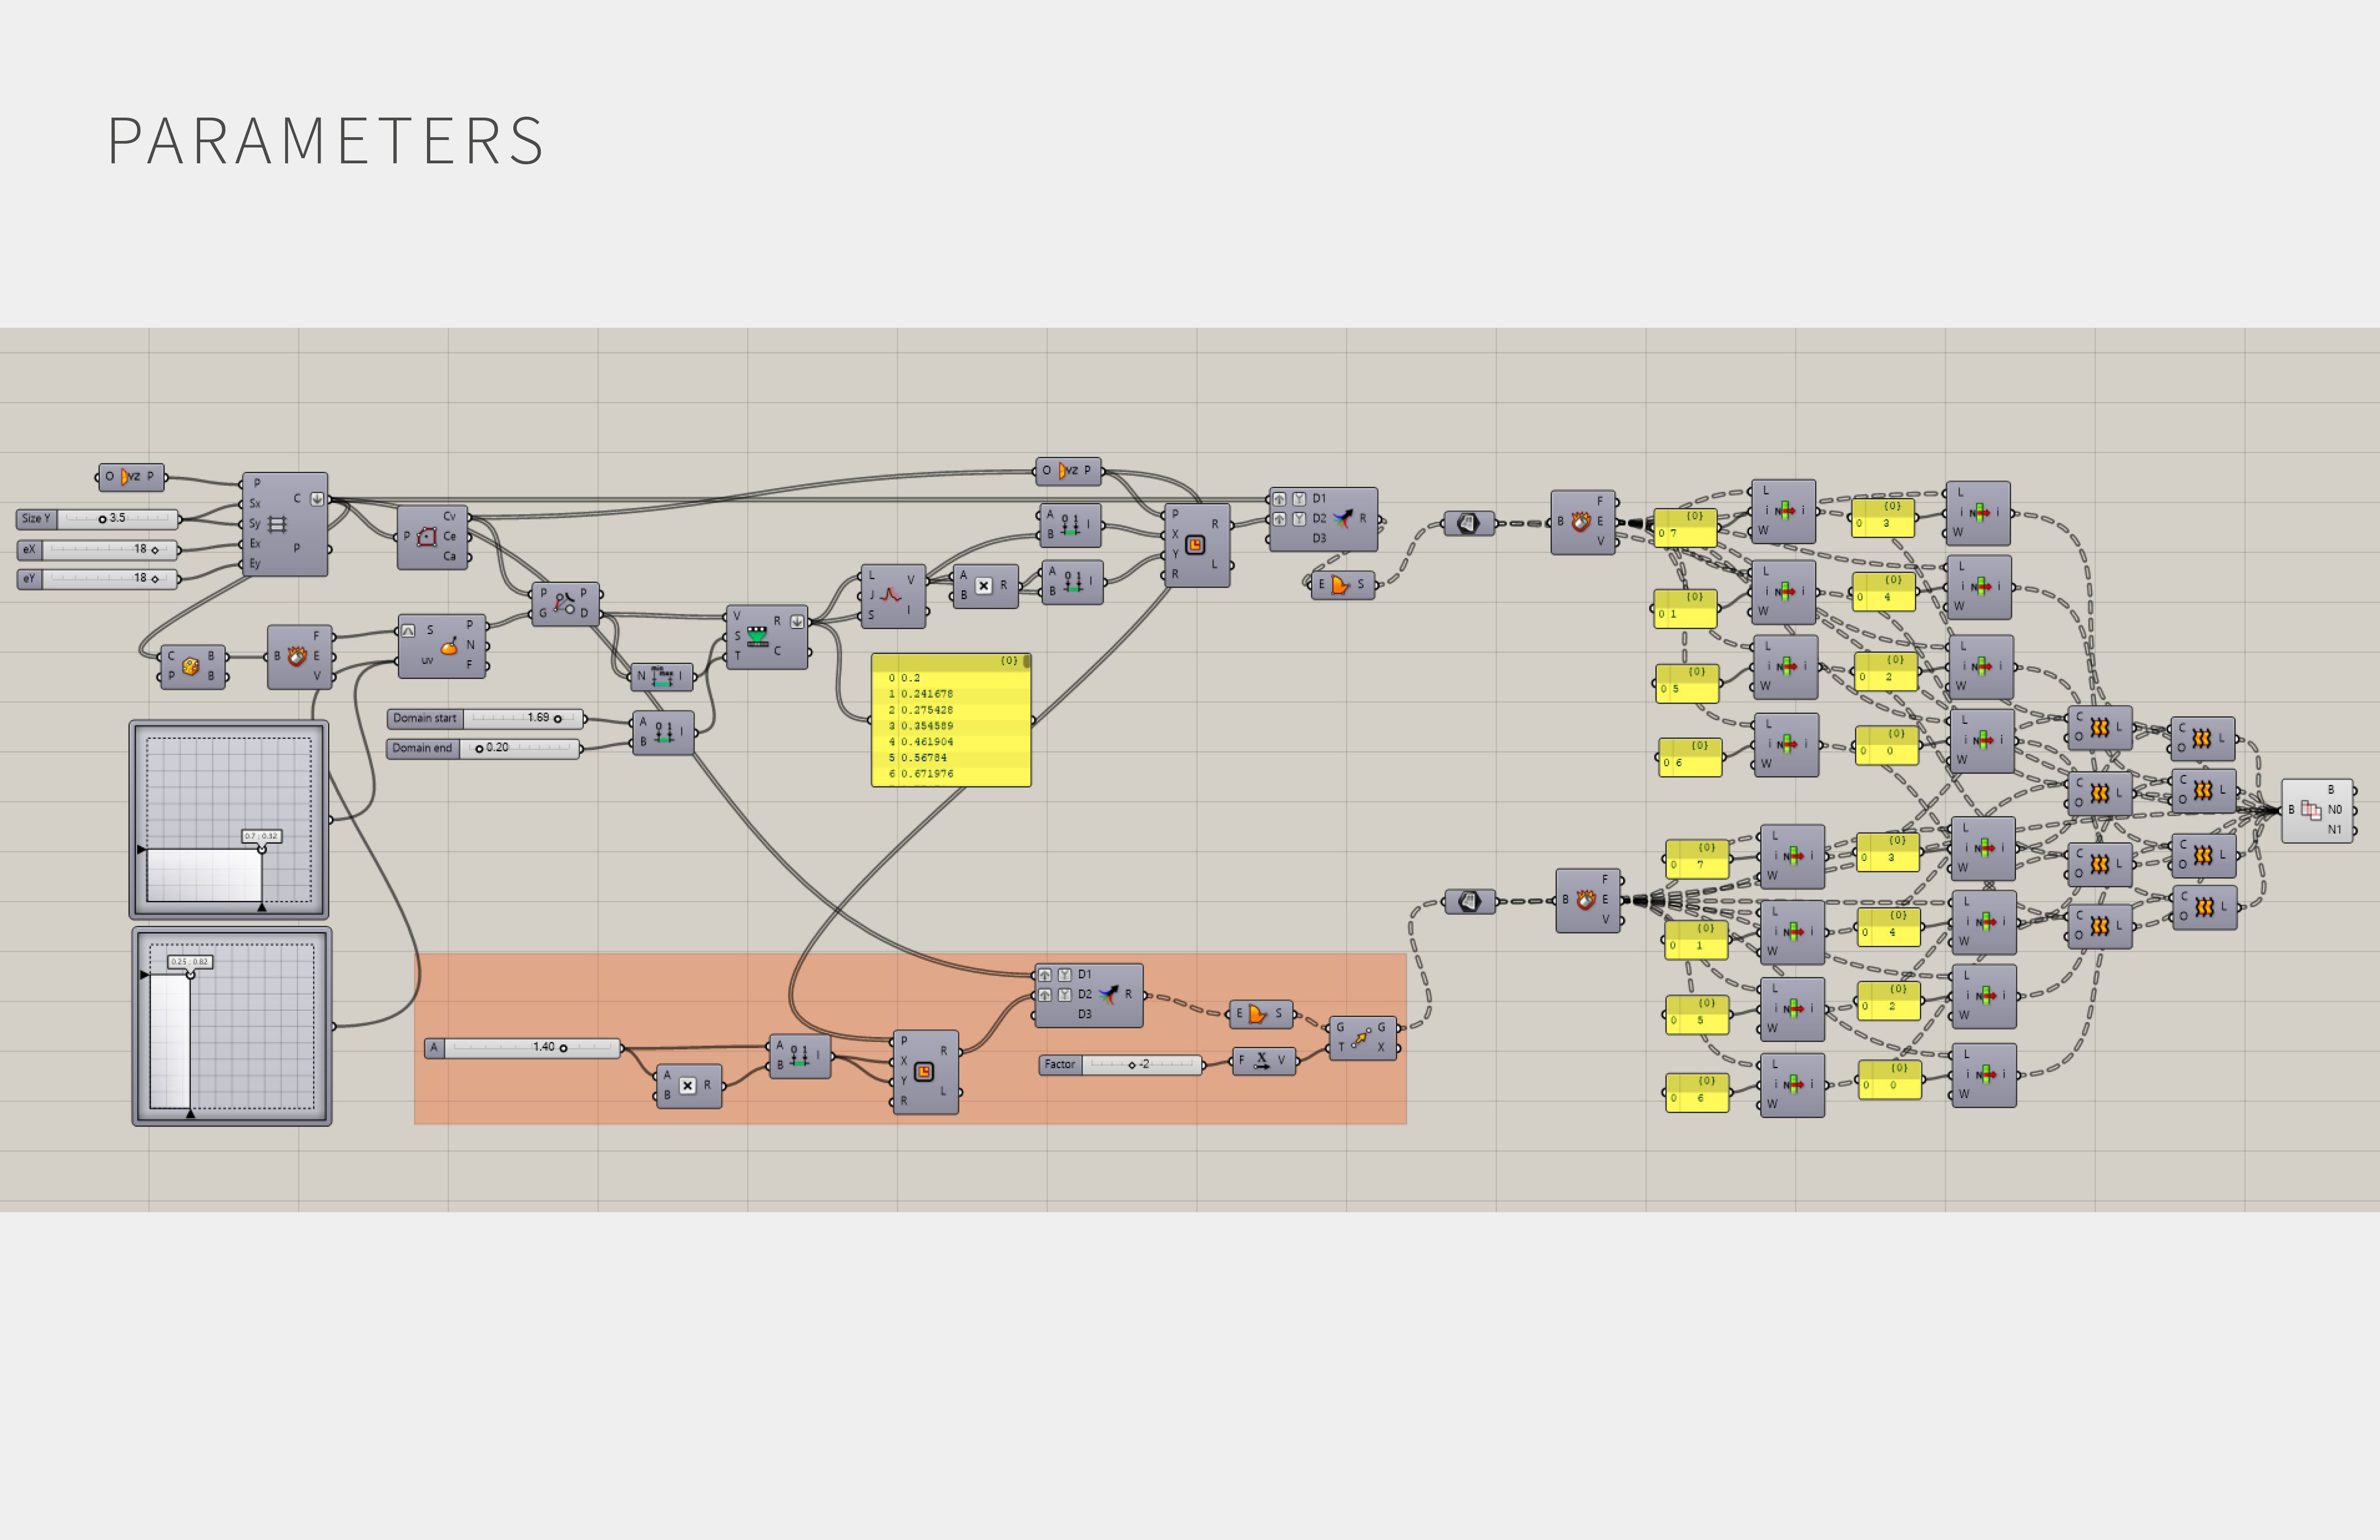Screen dimensions: 2380x1540
Task: Select the Move component in the orange group
Action: tap(1360, 1039)
